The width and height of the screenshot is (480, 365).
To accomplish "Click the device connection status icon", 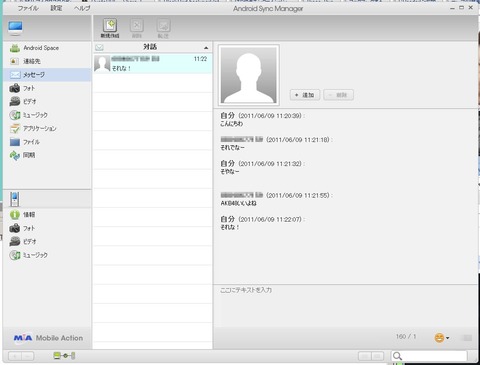I will 64,356.
